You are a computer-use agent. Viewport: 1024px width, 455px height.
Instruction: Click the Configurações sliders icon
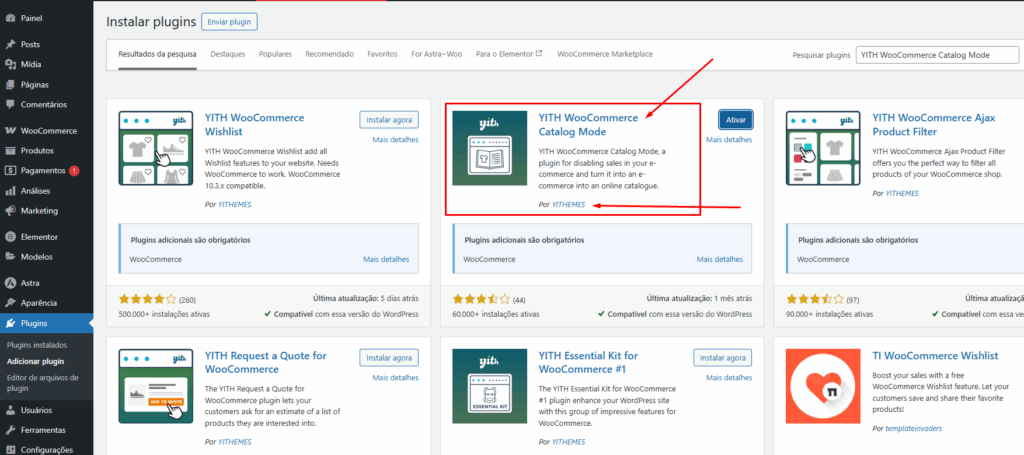coord(10,450)
